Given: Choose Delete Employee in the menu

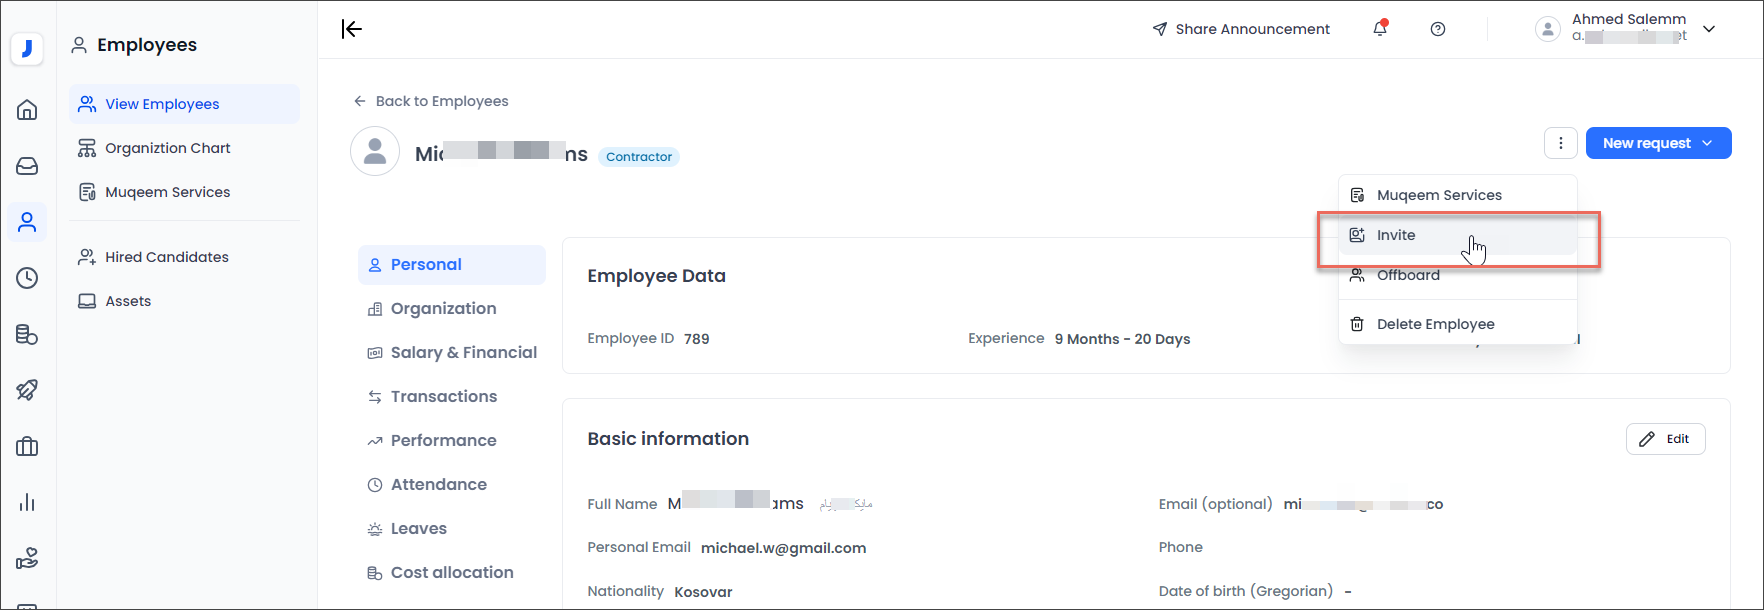Looking at the screenshot, I should point(1435,324).
